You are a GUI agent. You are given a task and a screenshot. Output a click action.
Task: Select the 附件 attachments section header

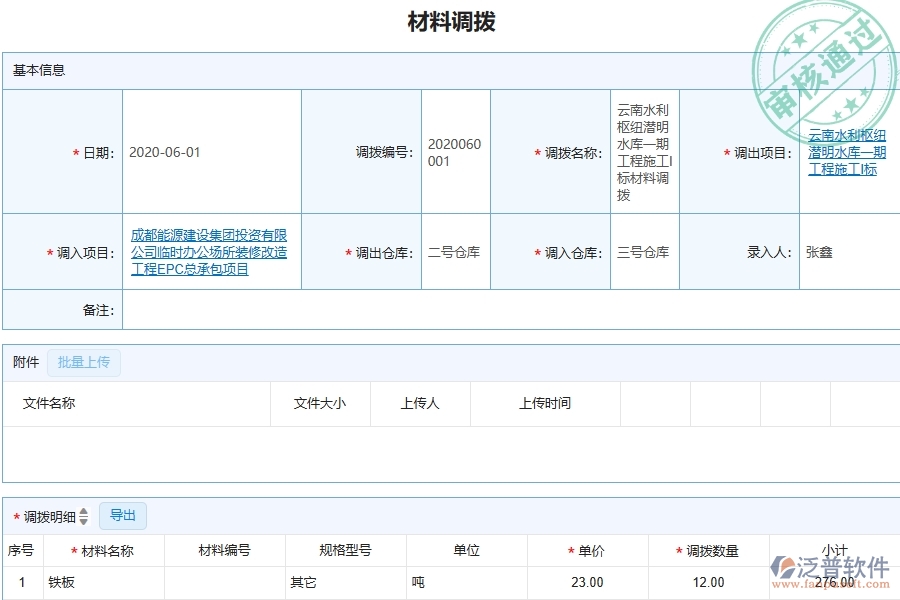click(24, 362)
